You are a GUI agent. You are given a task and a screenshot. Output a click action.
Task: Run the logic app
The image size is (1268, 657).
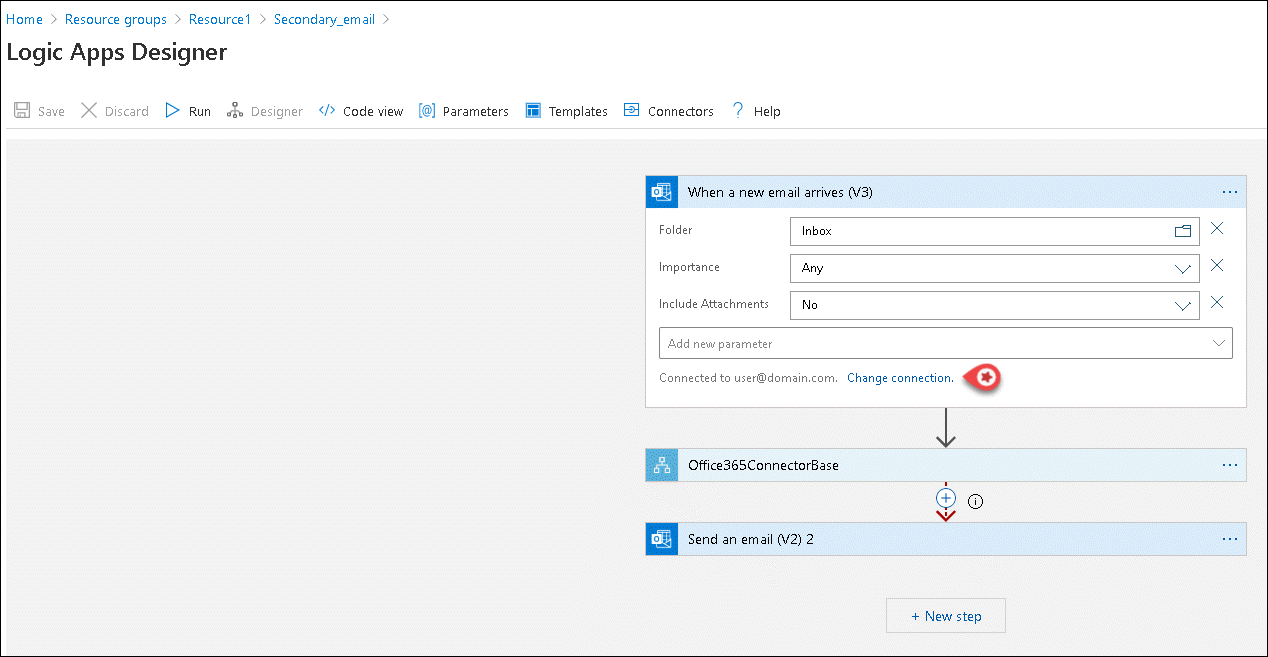[188, 111]
